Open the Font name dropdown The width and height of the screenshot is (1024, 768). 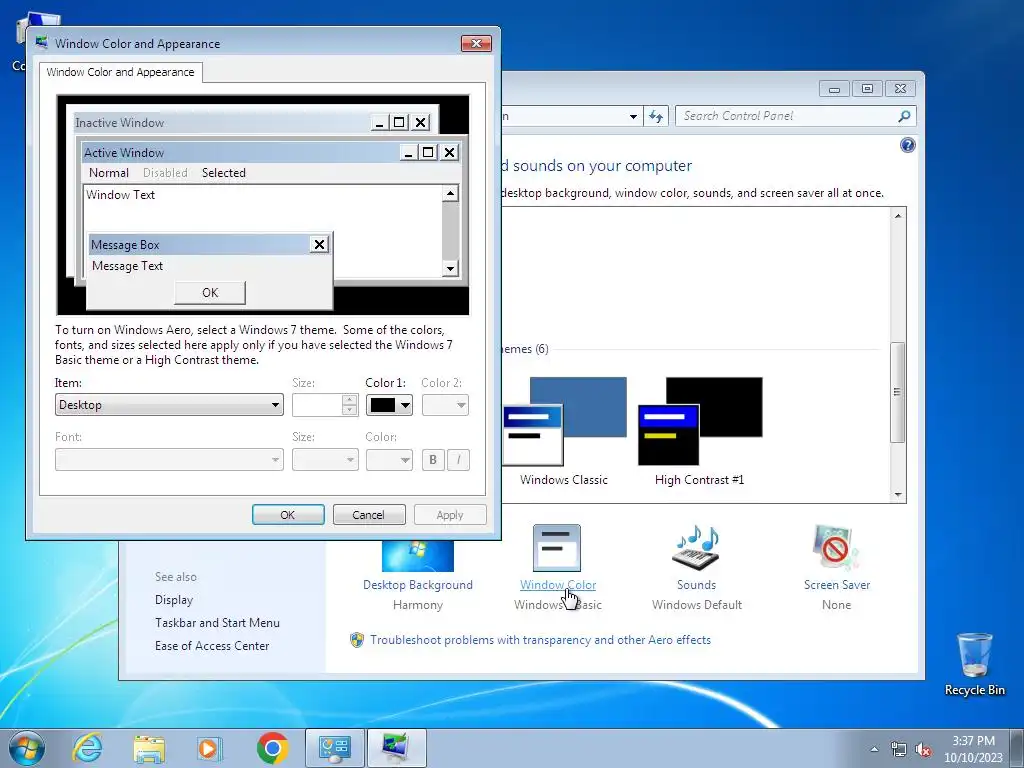pyautogui.click(x=169, y=460)
